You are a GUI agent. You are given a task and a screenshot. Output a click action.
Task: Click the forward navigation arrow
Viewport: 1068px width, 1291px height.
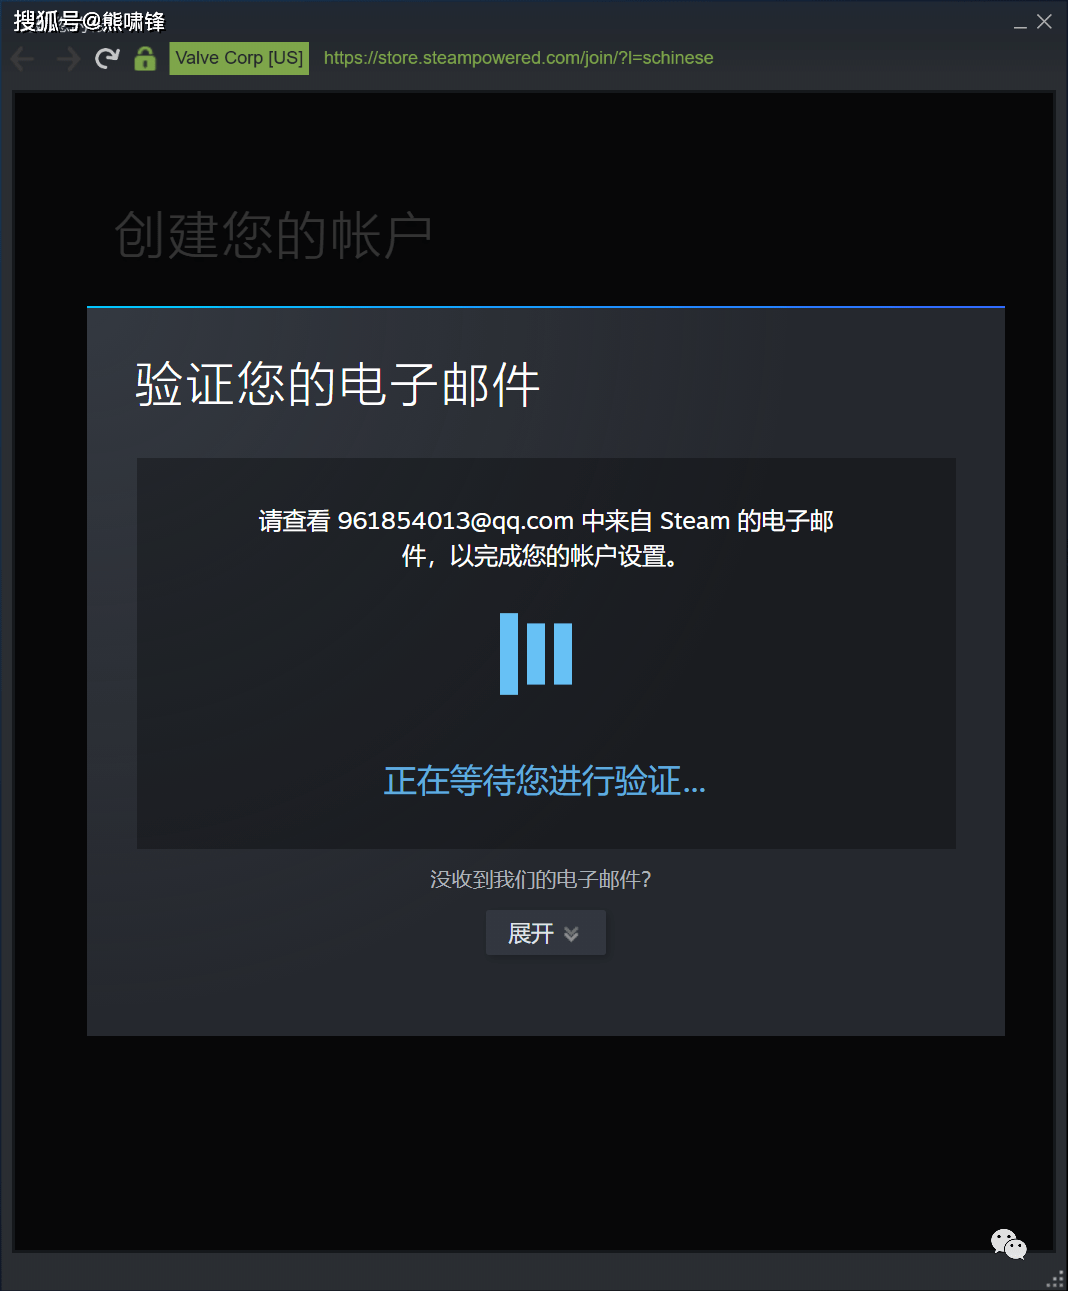(x=68, y=59)
